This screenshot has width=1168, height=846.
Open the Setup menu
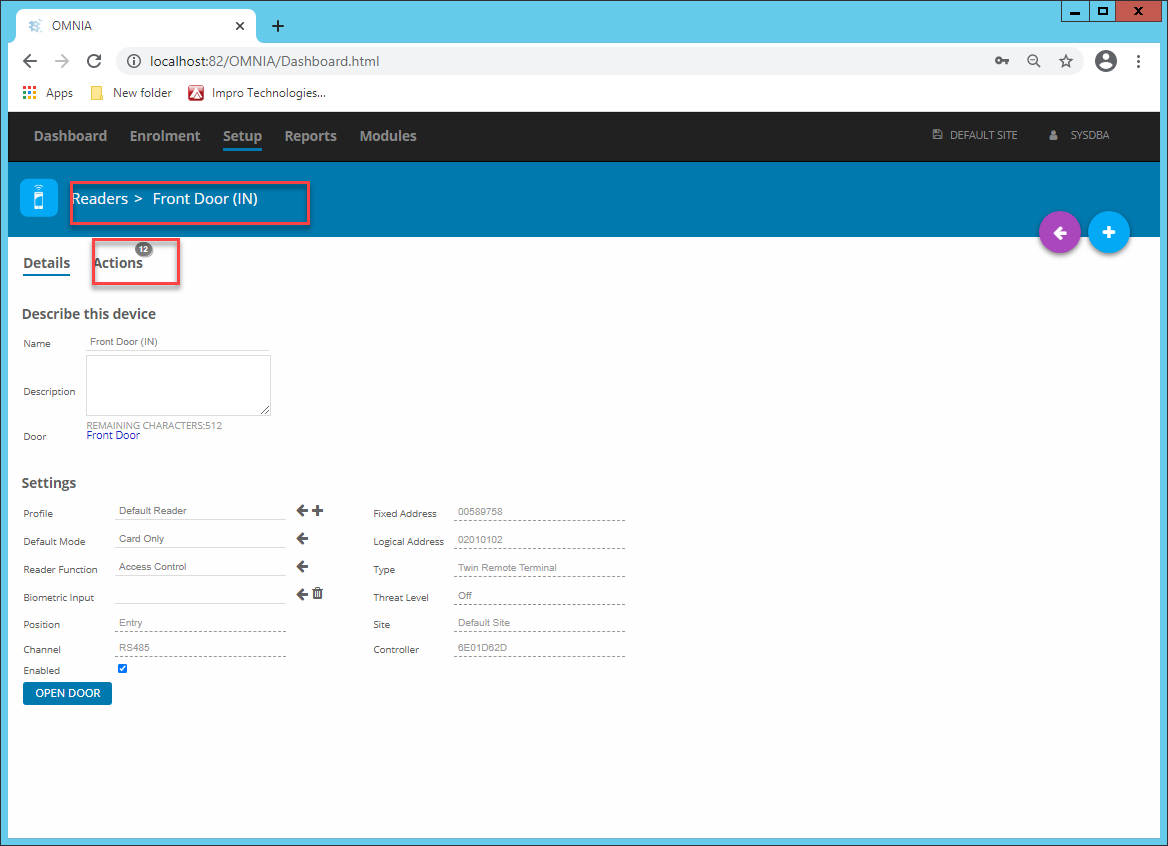click(242, 136)
